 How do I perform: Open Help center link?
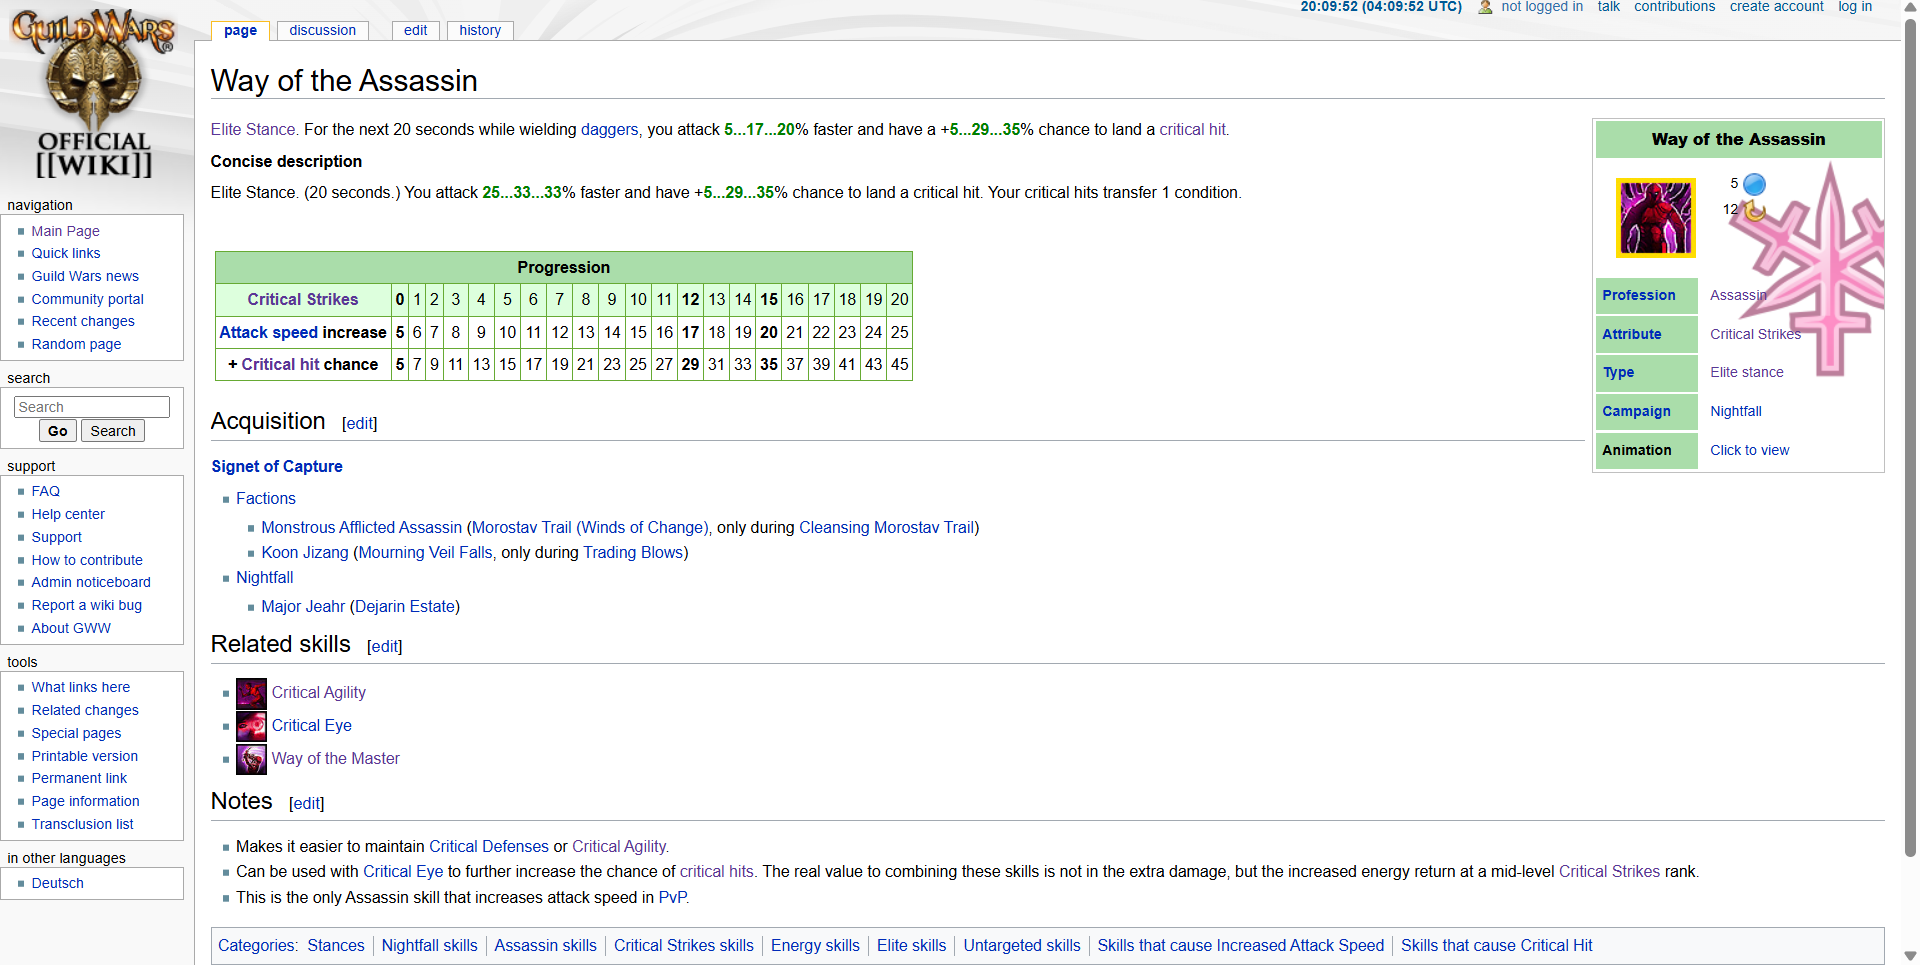pos(68,515)
